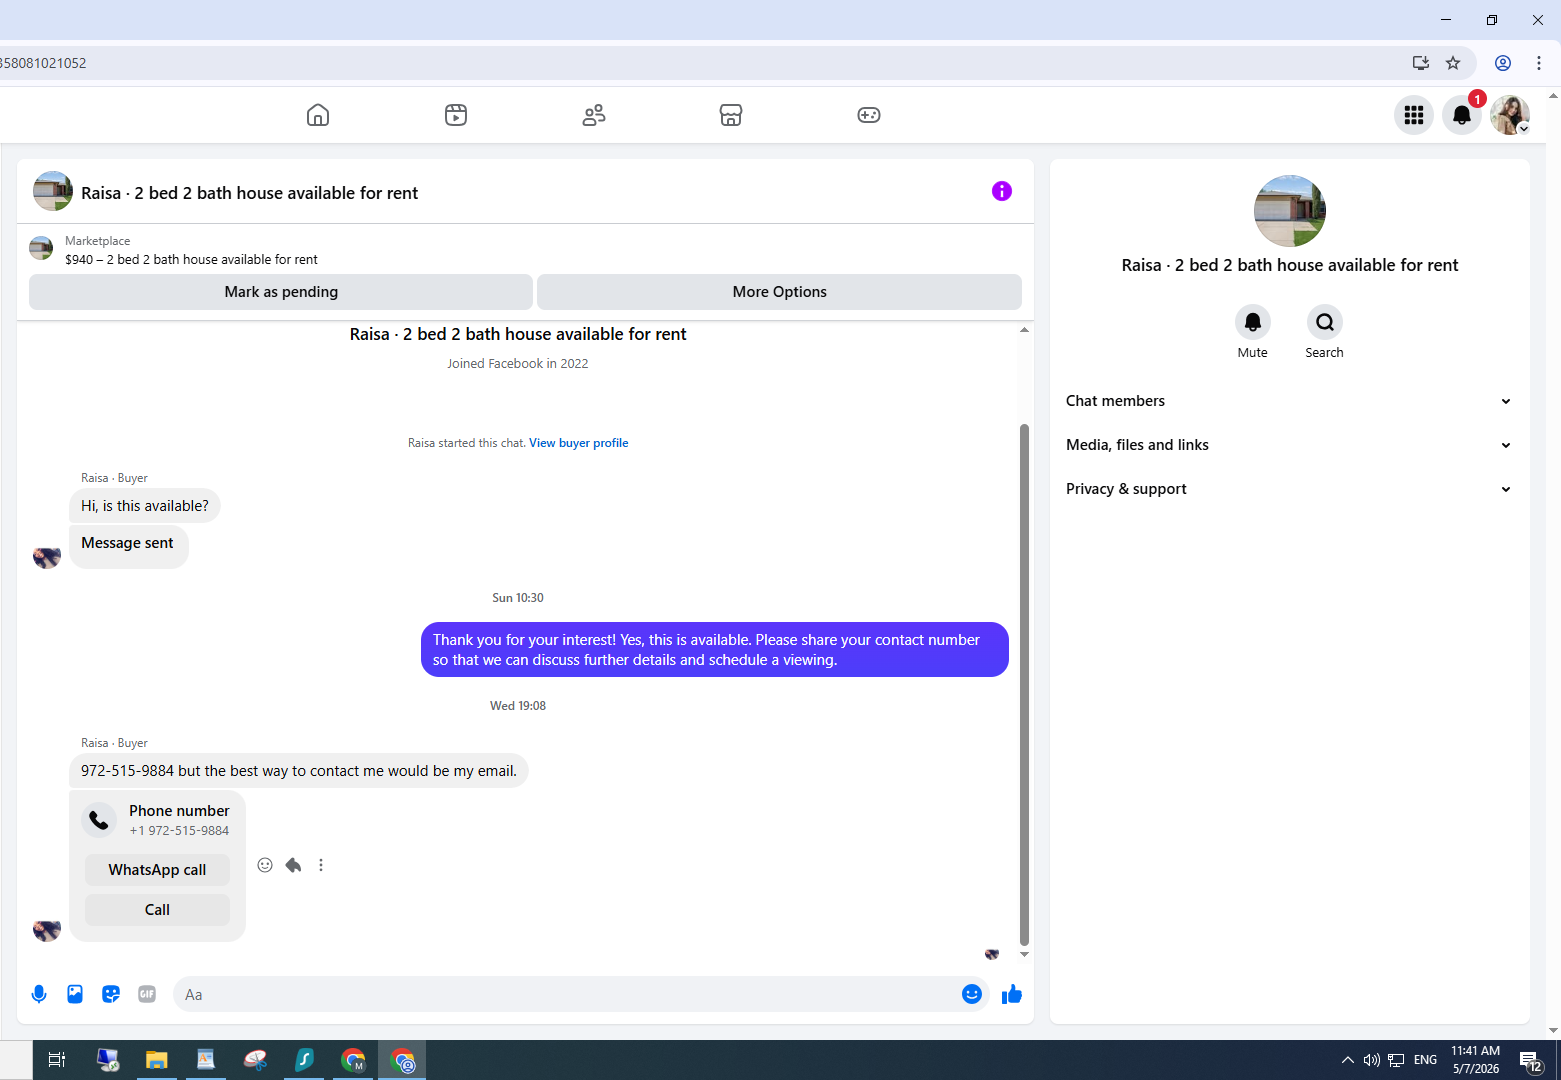Screen dimensions: 1561x1080
Task: Click the 972-515-9884 email message bubble
Action: [x=299, y=771]
